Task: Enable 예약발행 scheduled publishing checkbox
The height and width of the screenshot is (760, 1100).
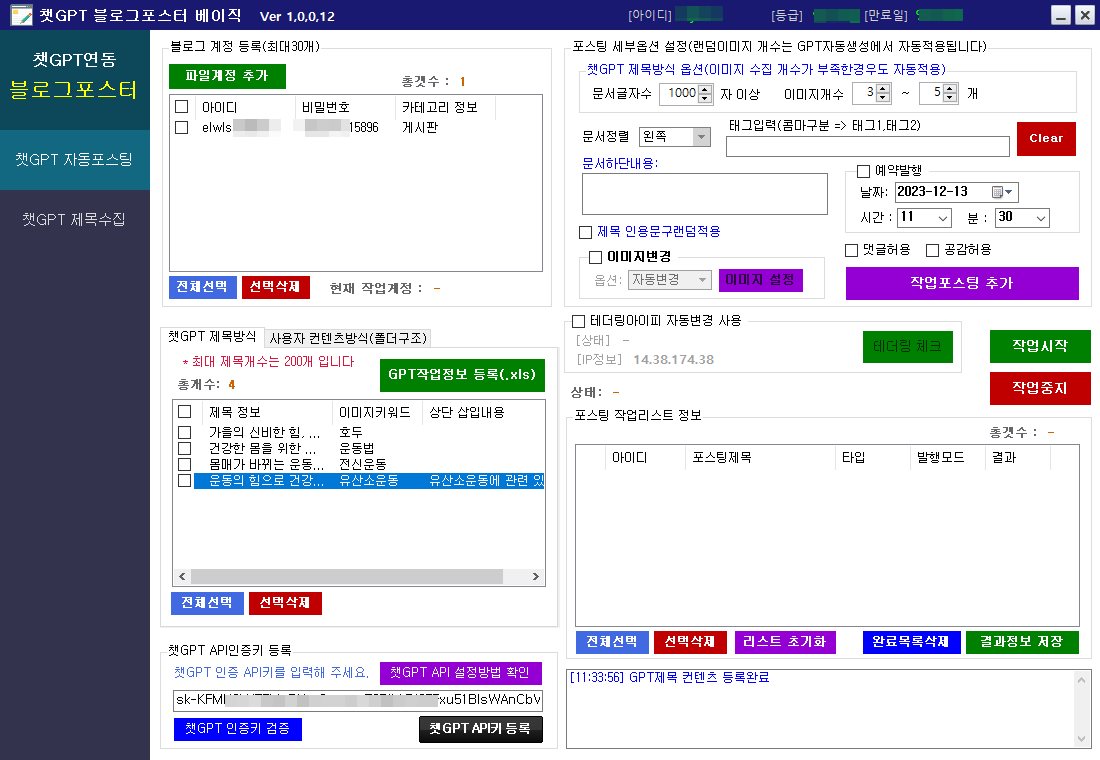Action: click(864, 171)
